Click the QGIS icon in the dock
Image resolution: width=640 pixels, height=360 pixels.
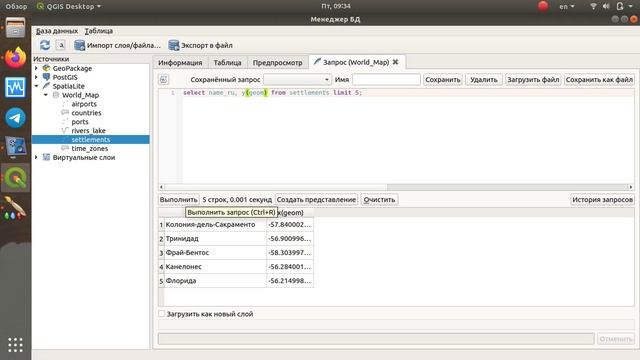tap(16, 178)
